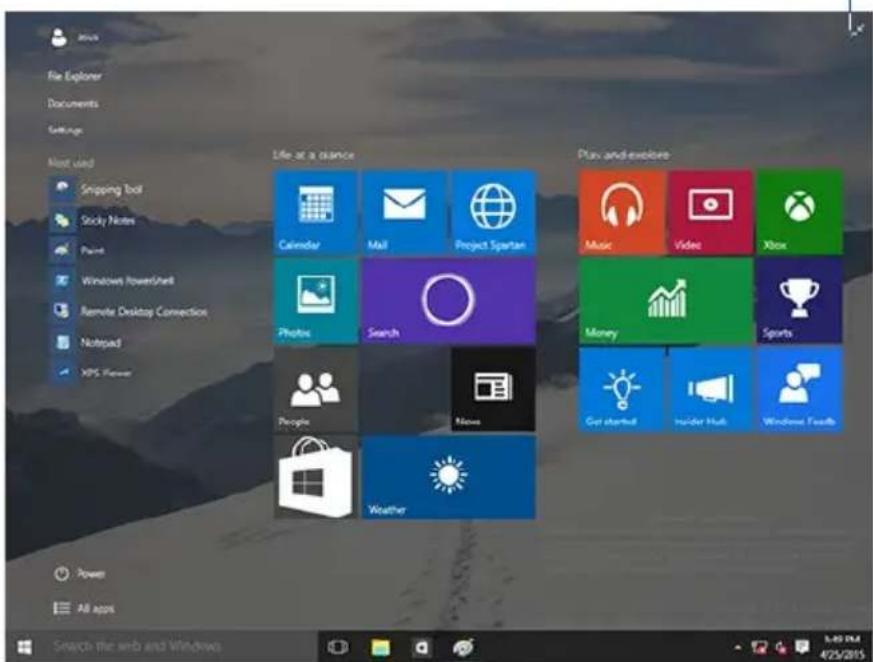The height and width of the screenshot is (662, 873).
Task: Open Task View from the taskbar
Action: click(x=338, y=647)
